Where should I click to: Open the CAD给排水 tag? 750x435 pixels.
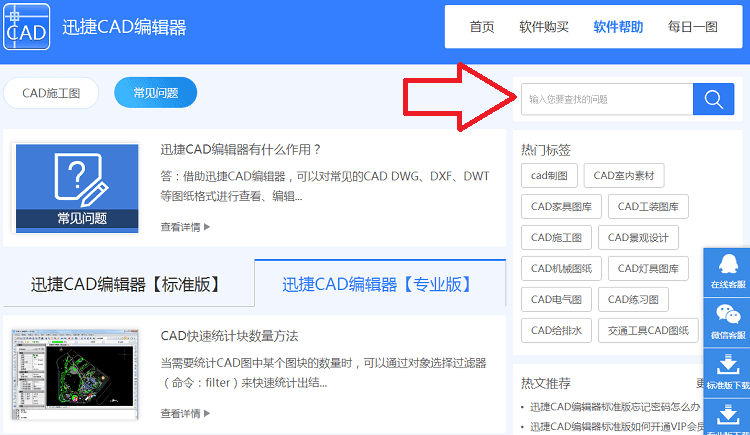click(556, 331)
